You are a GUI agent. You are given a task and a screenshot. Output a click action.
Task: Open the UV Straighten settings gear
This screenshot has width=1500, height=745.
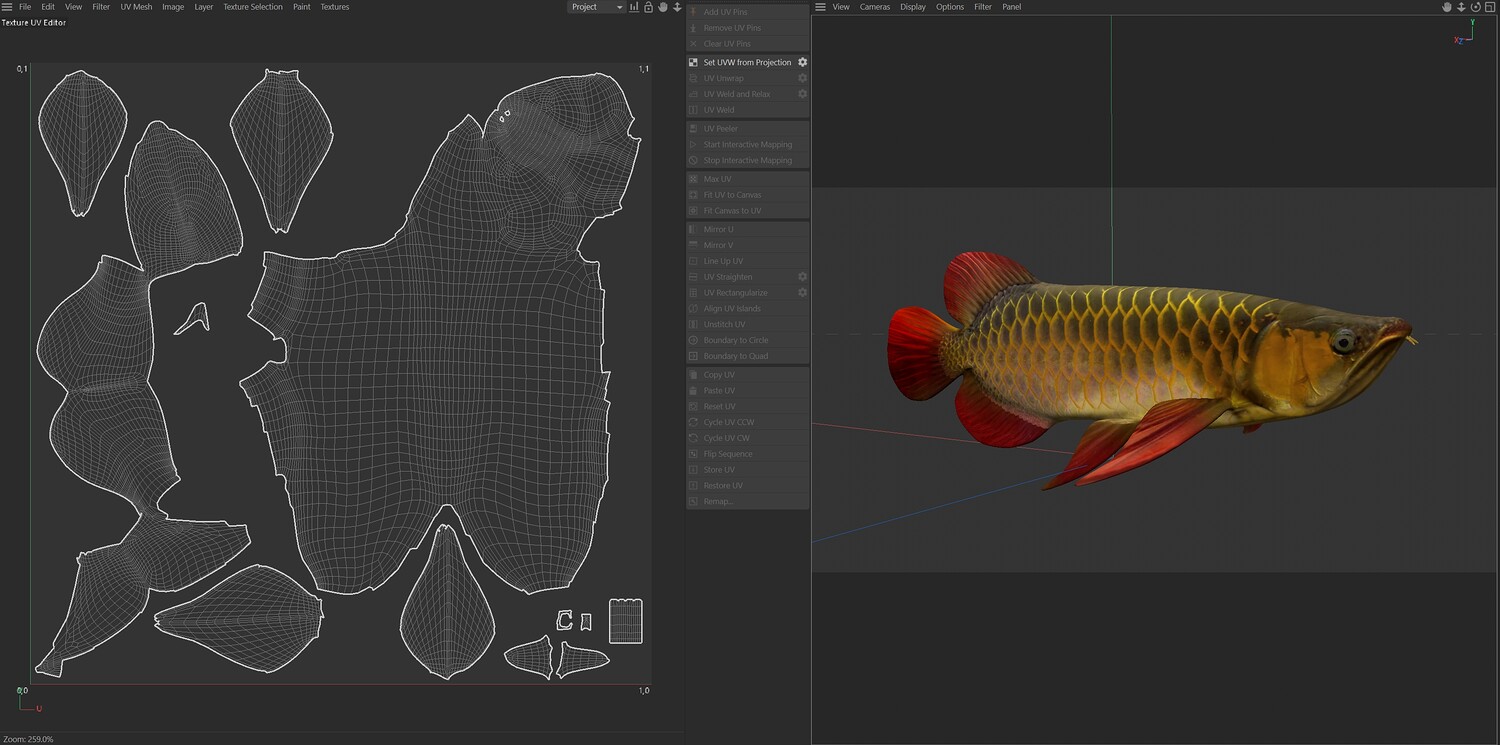802,277
